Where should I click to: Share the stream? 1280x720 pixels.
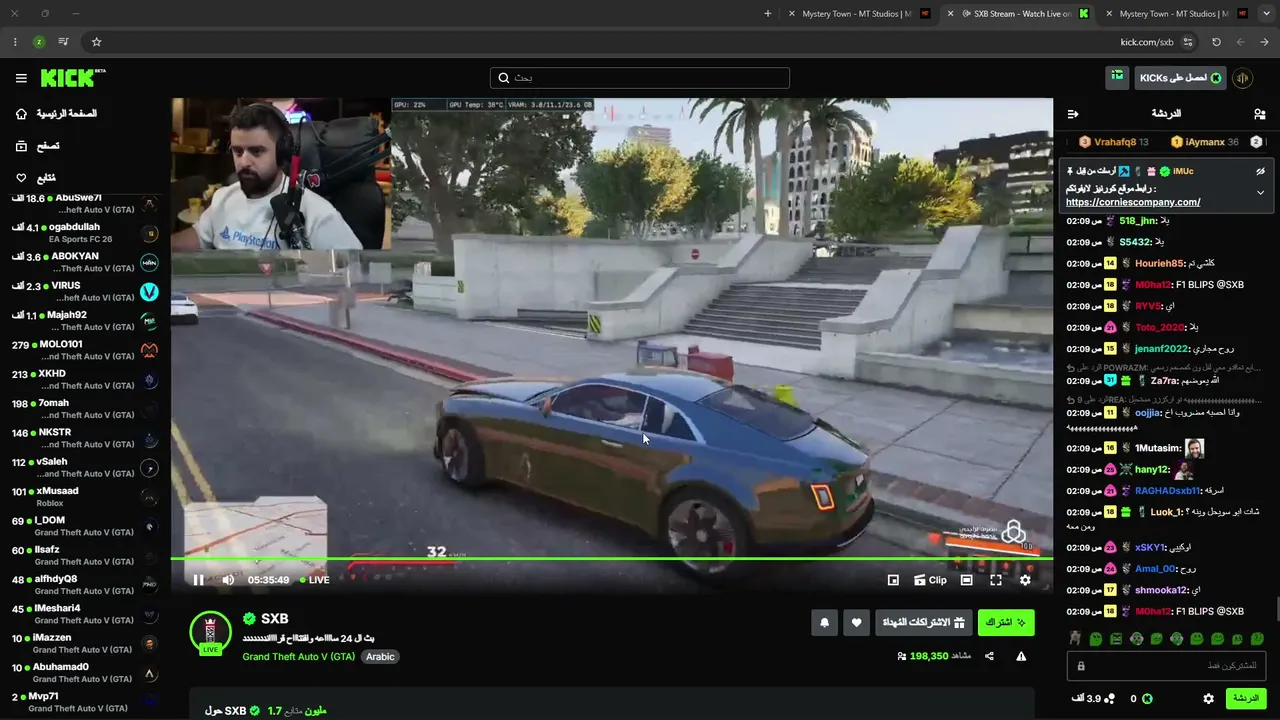click(x=989, y=656)
